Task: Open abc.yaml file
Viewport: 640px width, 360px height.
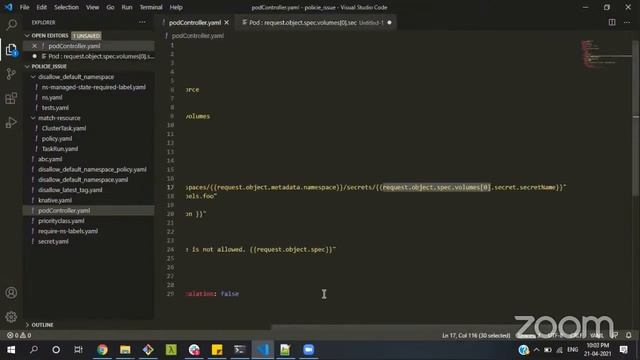Action: (x=50, y=159)
